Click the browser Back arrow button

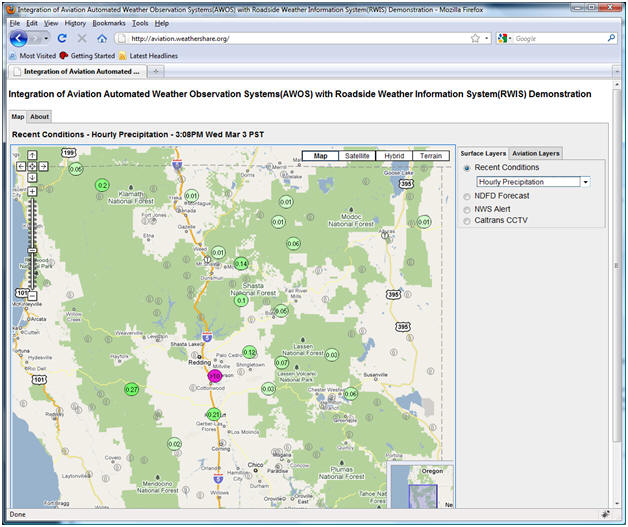click(x=18, y=38)
